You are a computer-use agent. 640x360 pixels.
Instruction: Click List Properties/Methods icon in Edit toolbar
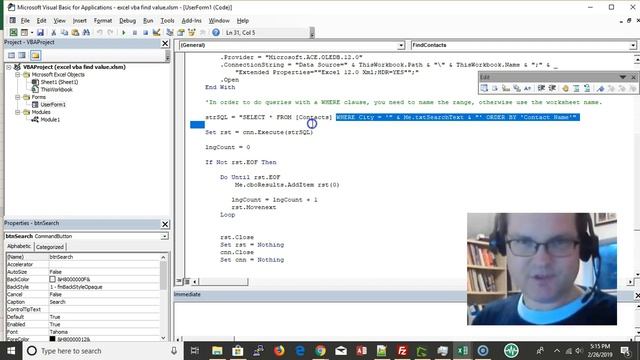click(484, 88)
